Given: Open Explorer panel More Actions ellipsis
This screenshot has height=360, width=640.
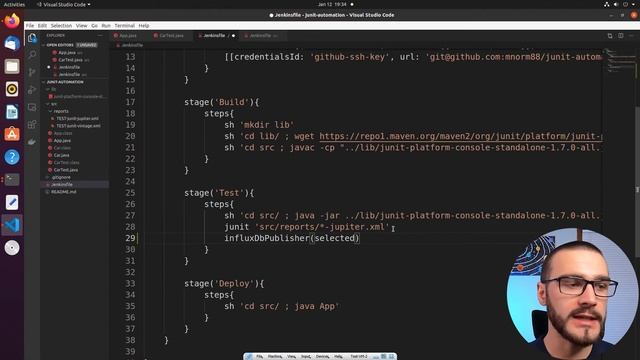Looking at the screenshot, I should (x=100, y=36).
